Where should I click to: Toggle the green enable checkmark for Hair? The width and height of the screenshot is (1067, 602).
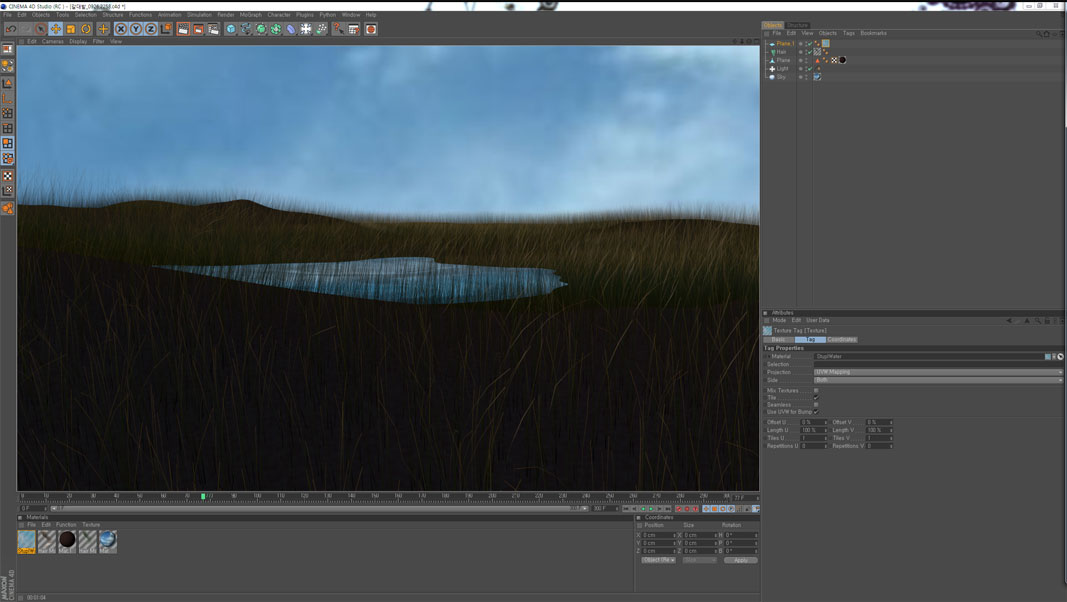click(810, 52)
